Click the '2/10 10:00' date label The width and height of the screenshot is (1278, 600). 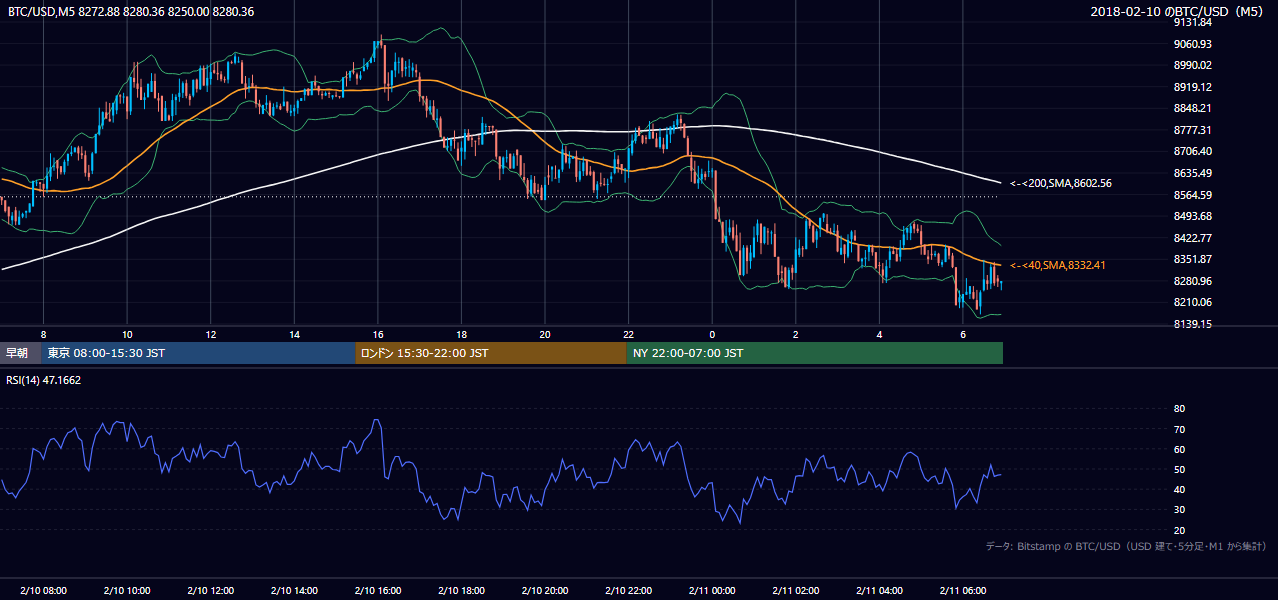pyautogui.click(x=127, y=591)
